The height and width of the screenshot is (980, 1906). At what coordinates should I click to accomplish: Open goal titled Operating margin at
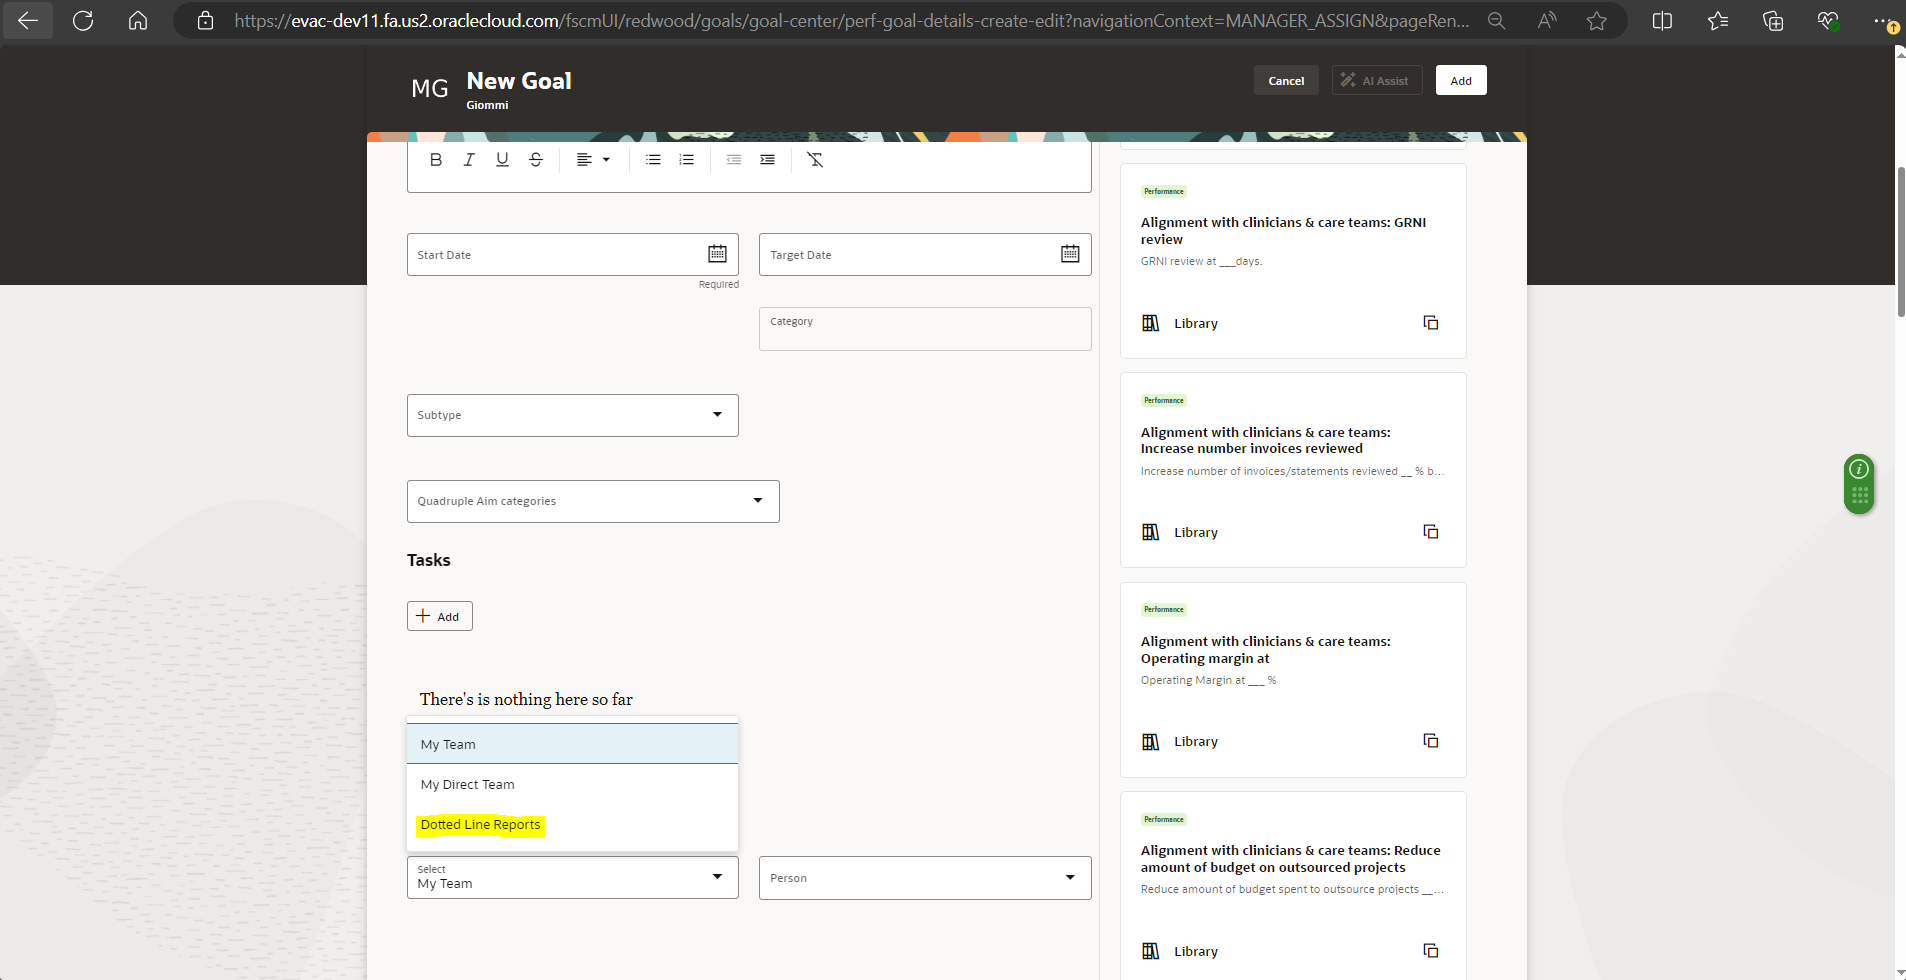click(1265, 650)
